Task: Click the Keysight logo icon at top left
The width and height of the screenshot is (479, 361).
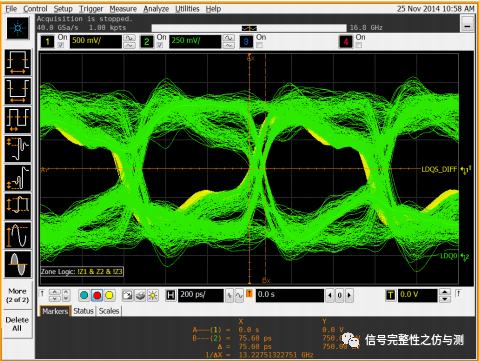Action: point(18,28)
